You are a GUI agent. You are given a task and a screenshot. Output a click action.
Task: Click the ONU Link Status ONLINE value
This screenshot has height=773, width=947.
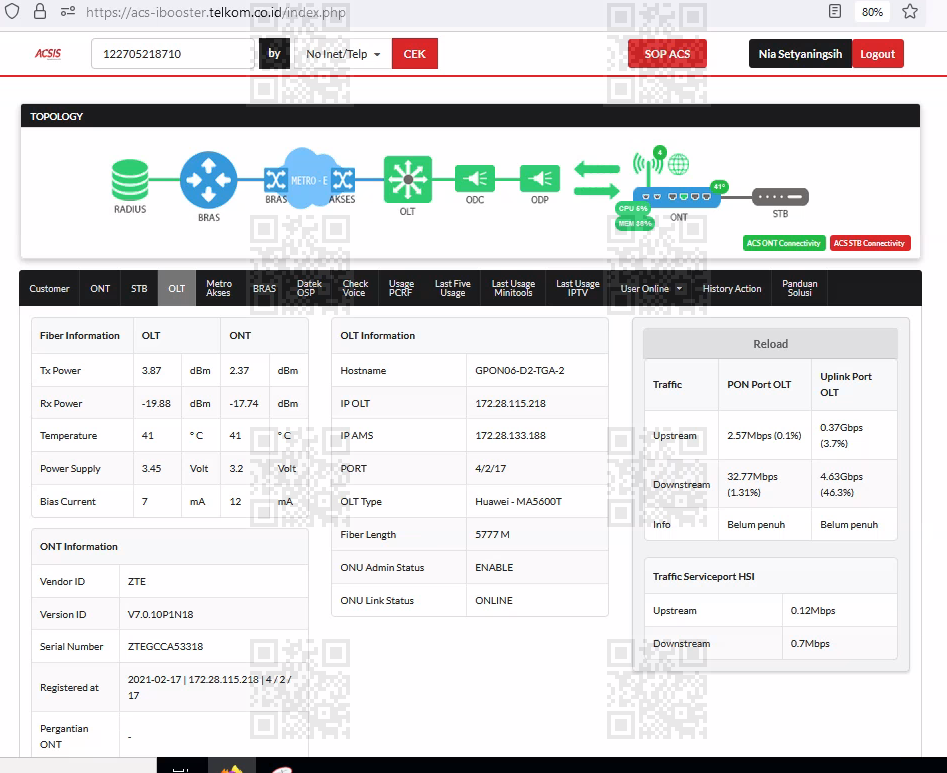(494, 600)
